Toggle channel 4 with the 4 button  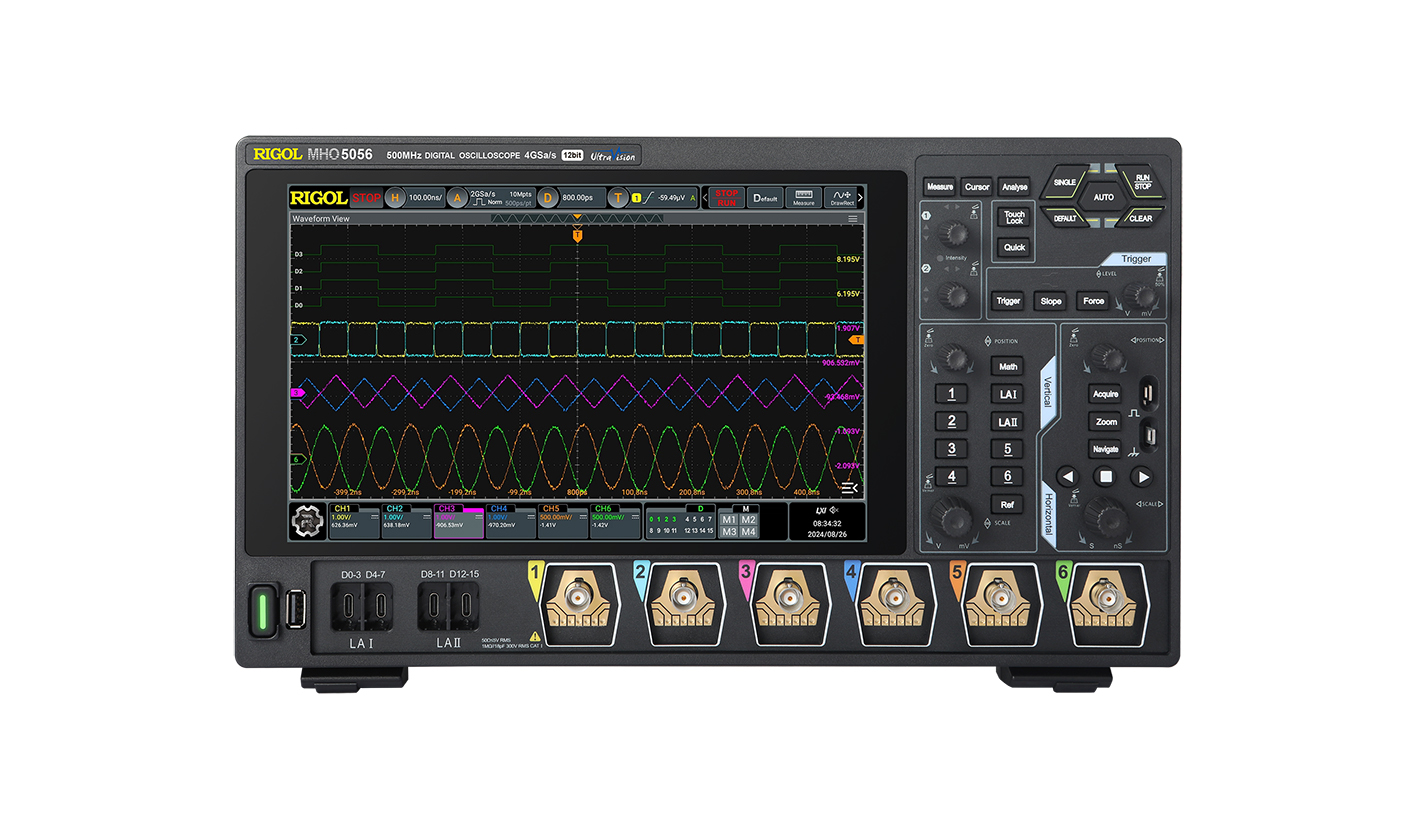pos(951,477)
